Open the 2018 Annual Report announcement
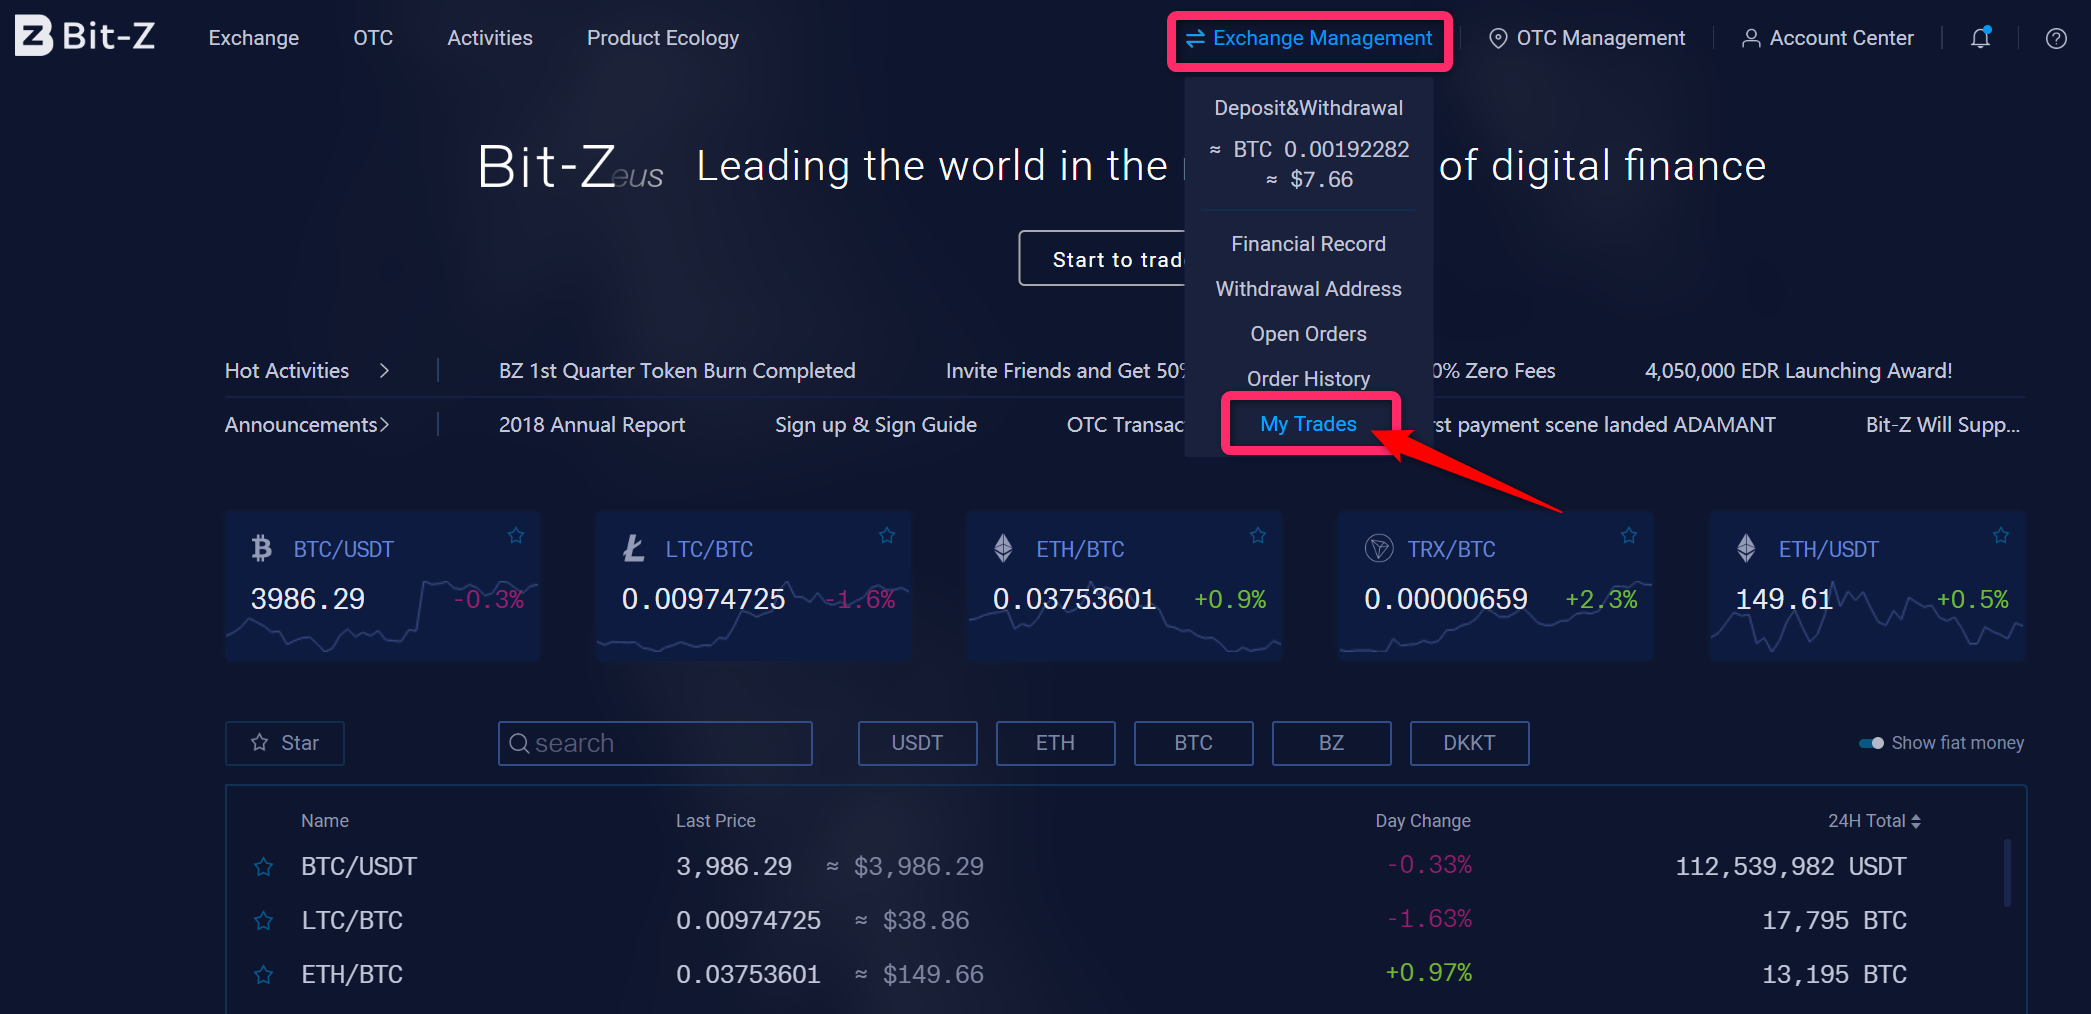The image size is (2091, 1014). coord(592,425)
